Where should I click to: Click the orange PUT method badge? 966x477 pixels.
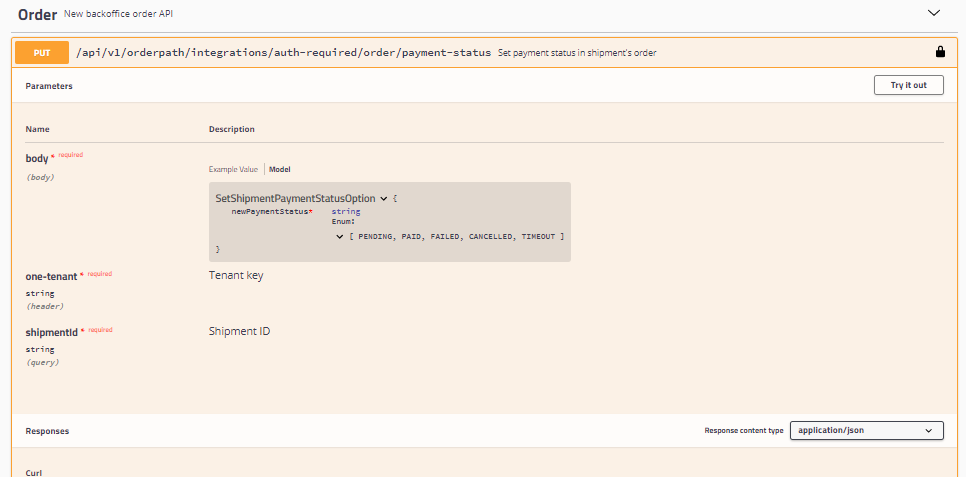point(42,53)
